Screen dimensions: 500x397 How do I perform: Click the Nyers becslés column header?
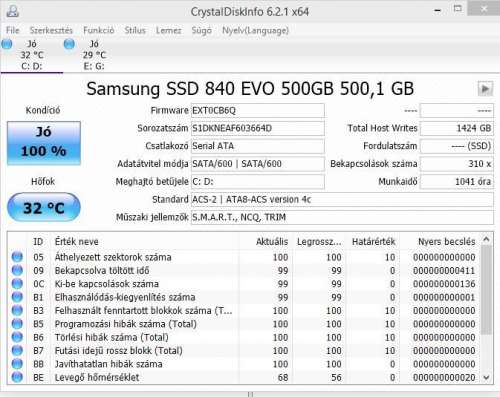point(440,241)
